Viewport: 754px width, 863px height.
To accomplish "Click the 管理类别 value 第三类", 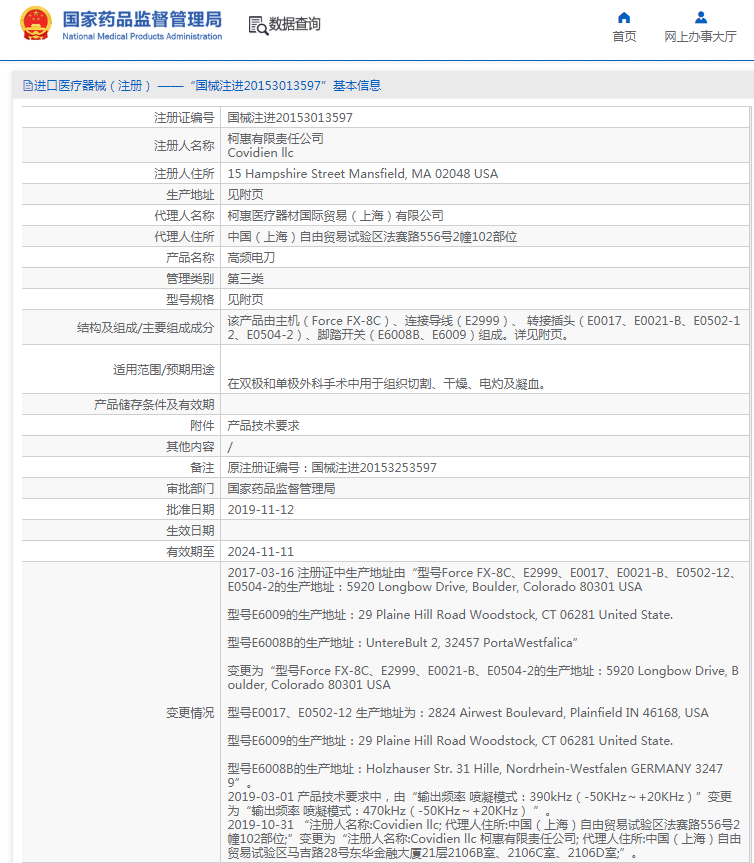I will [245, 278].
